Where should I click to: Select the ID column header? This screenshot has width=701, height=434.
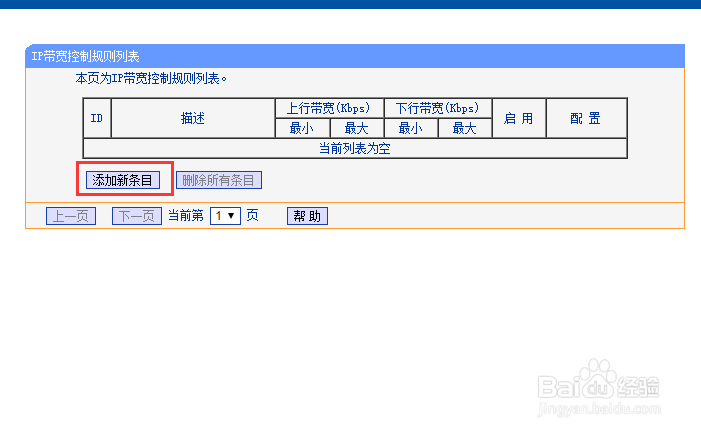[x=97, y=118]
